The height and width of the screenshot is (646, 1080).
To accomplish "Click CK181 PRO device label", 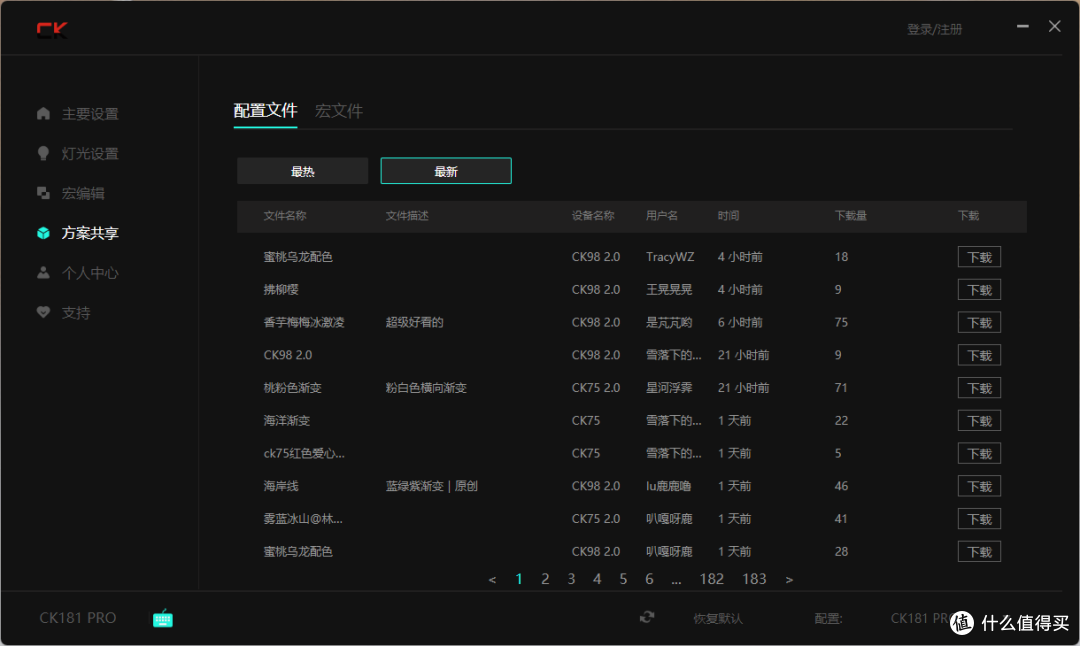I will [78, 618].
